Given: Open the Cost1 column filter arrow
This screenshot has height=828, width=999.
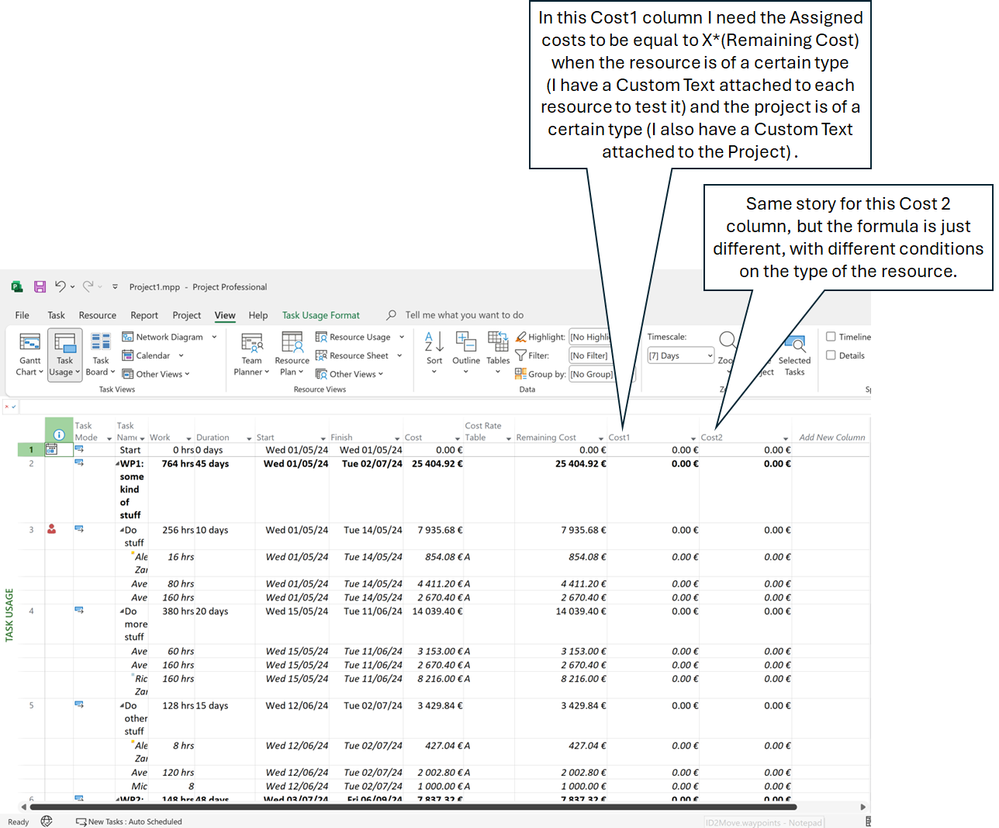Looking at the screenshot, I should tap(693, 438).
